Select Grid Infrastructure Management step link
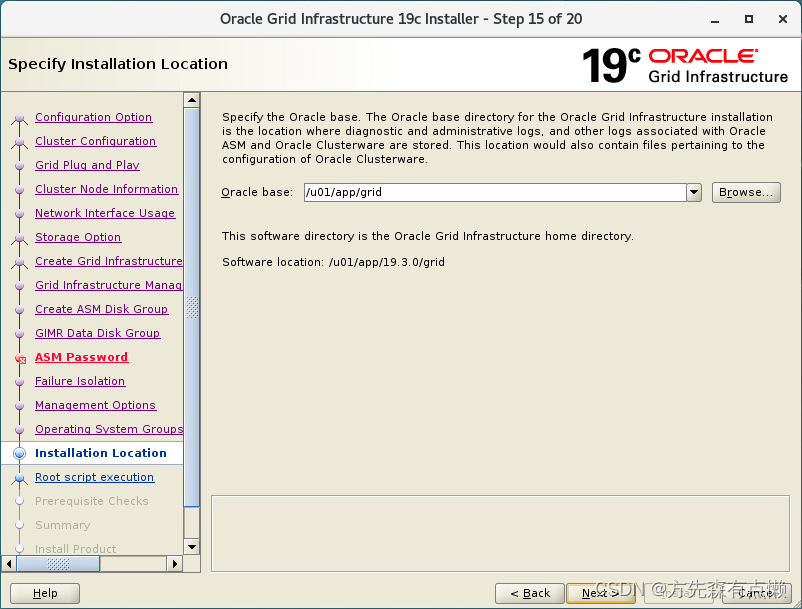Viewport: 802px width, 609px height. tap(108, 285)
